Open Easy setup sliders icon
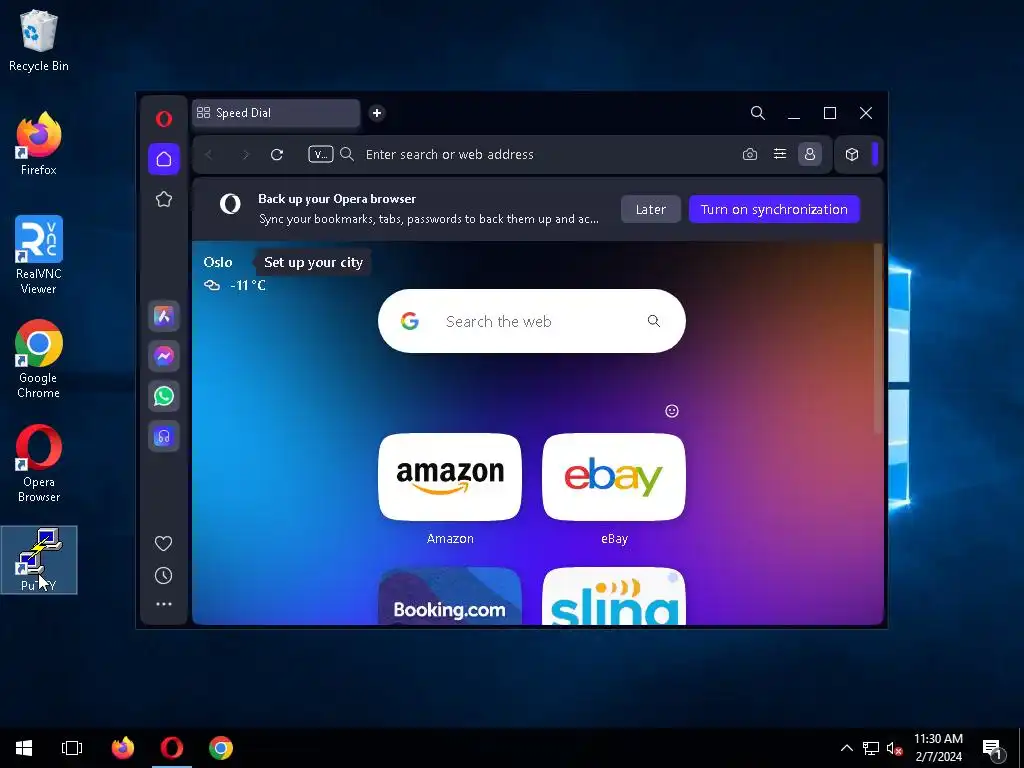 780,154
